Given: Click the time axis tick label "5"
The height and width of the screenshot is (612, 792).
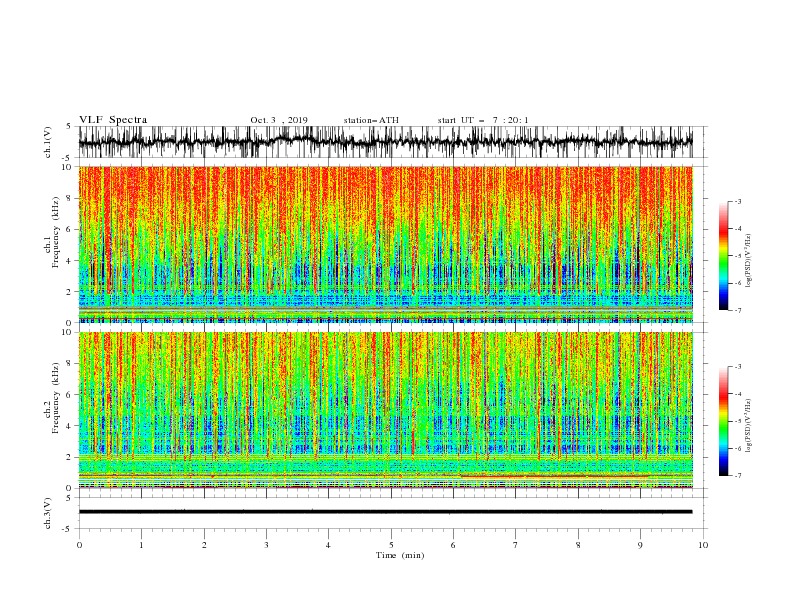Looking at the screenshot, I should click(391, 545).
